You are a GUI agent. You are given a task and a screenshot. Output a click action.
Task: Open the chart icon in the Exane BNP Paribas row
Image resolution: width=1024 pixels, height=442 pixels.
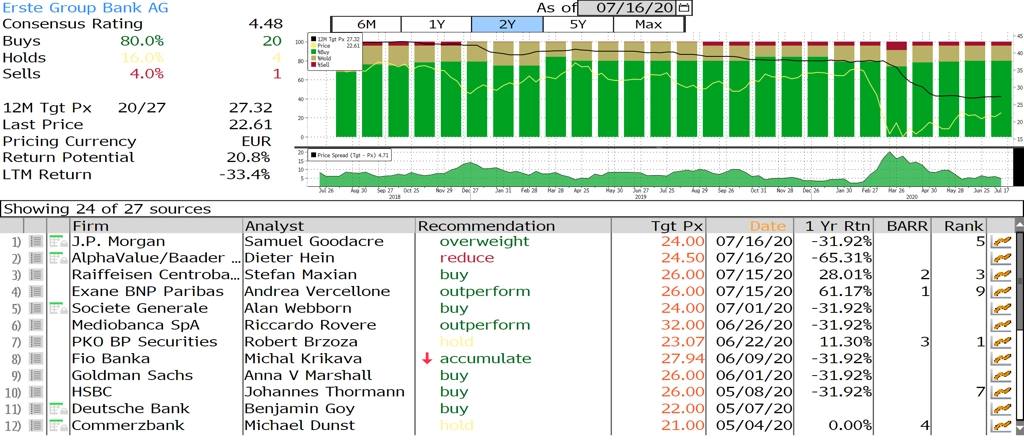click(x=1000, y=292)
